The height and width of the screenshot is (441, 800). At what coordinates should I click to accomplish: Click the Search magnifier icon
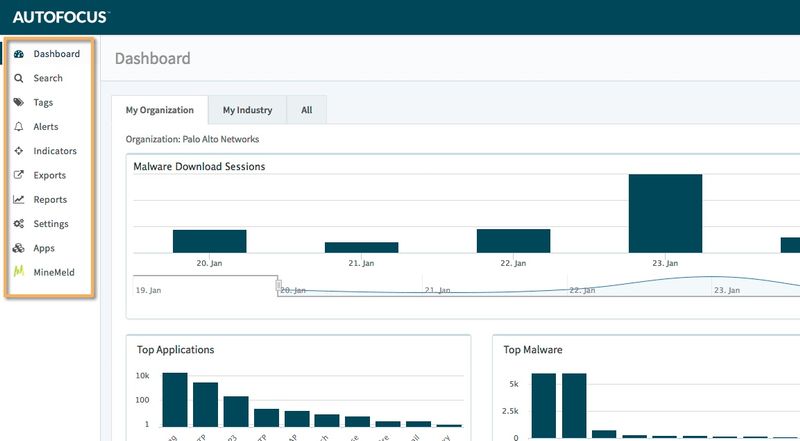[x=18, y=78]
